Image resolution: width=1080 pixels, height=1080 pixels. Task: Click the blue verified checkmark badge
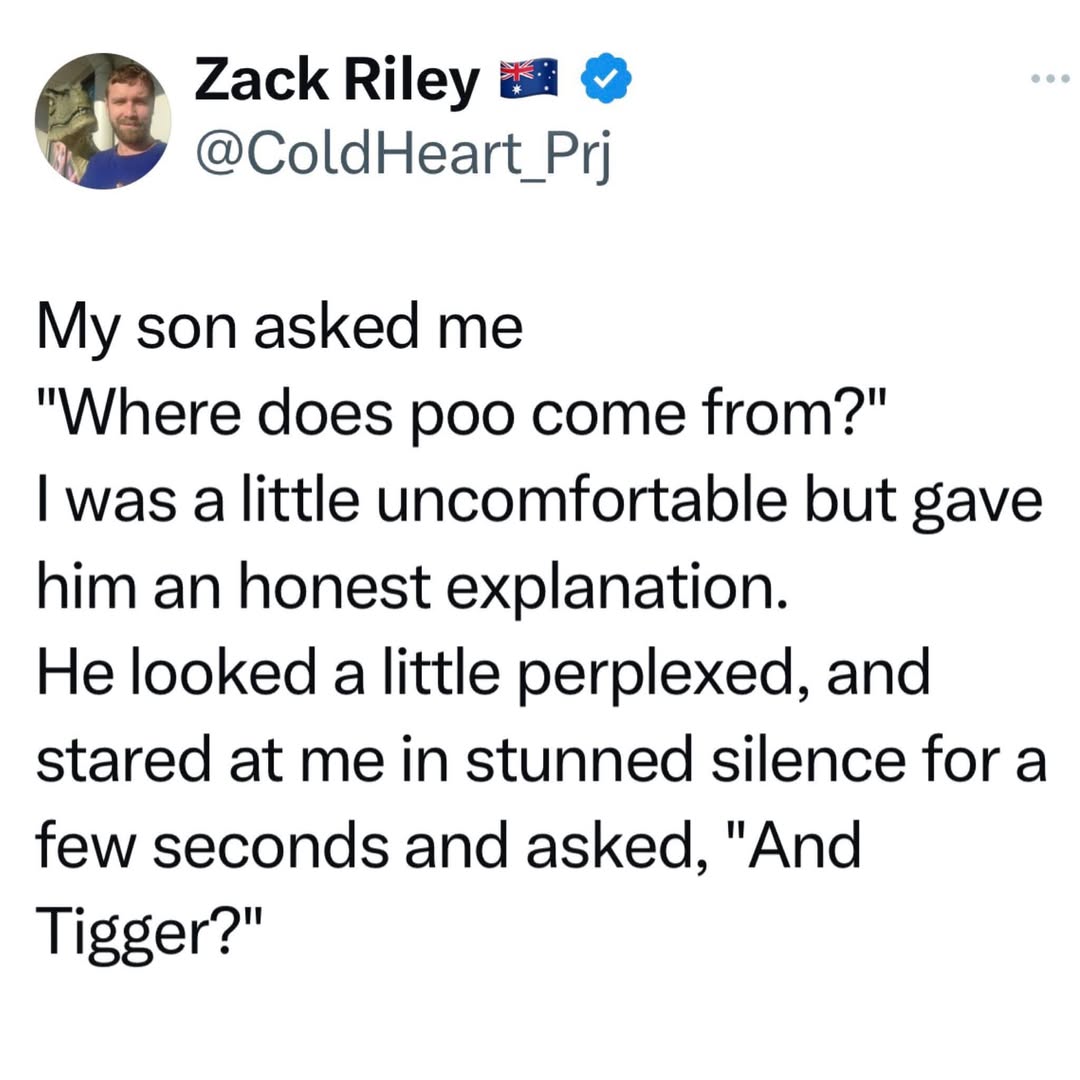tap(606, 77)
